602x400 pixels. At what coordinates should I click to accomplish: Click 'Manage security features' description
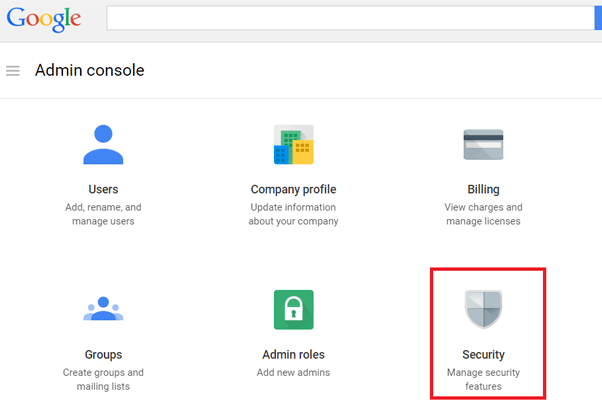[x=483, y=379]
